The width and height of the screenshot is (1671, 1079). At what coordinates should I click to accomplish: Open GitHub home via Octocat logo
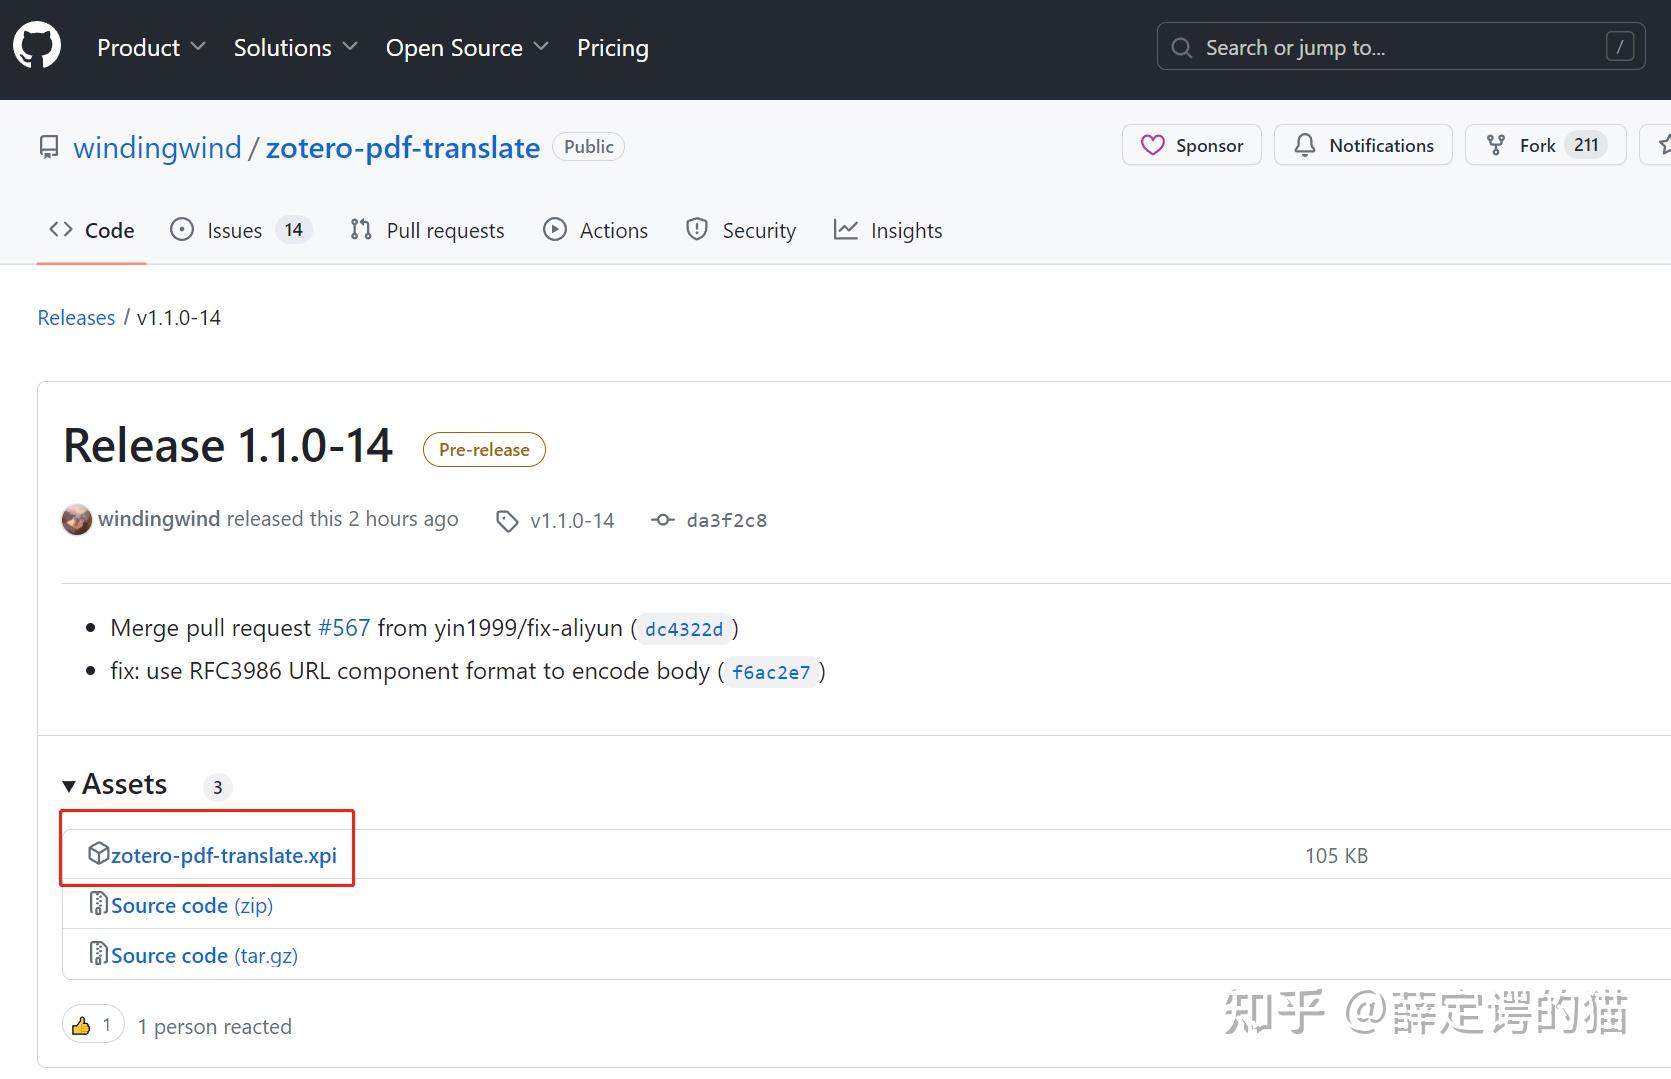coord(37,47)
